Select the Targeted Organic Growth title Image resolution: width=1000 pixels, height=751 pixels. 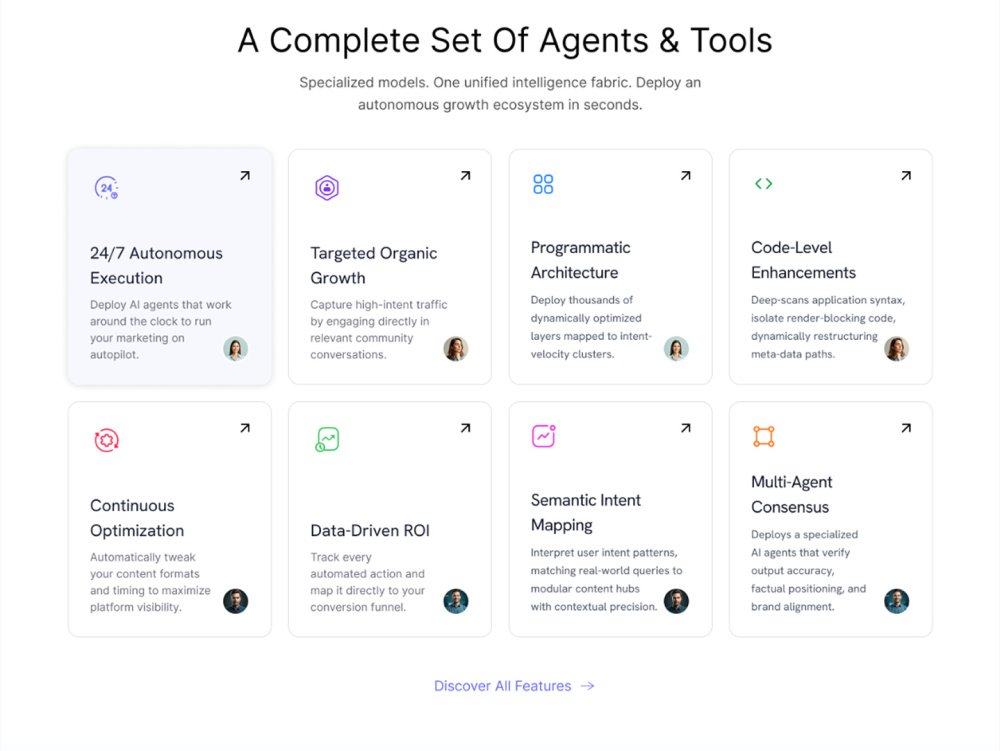(x=374, y=265)
